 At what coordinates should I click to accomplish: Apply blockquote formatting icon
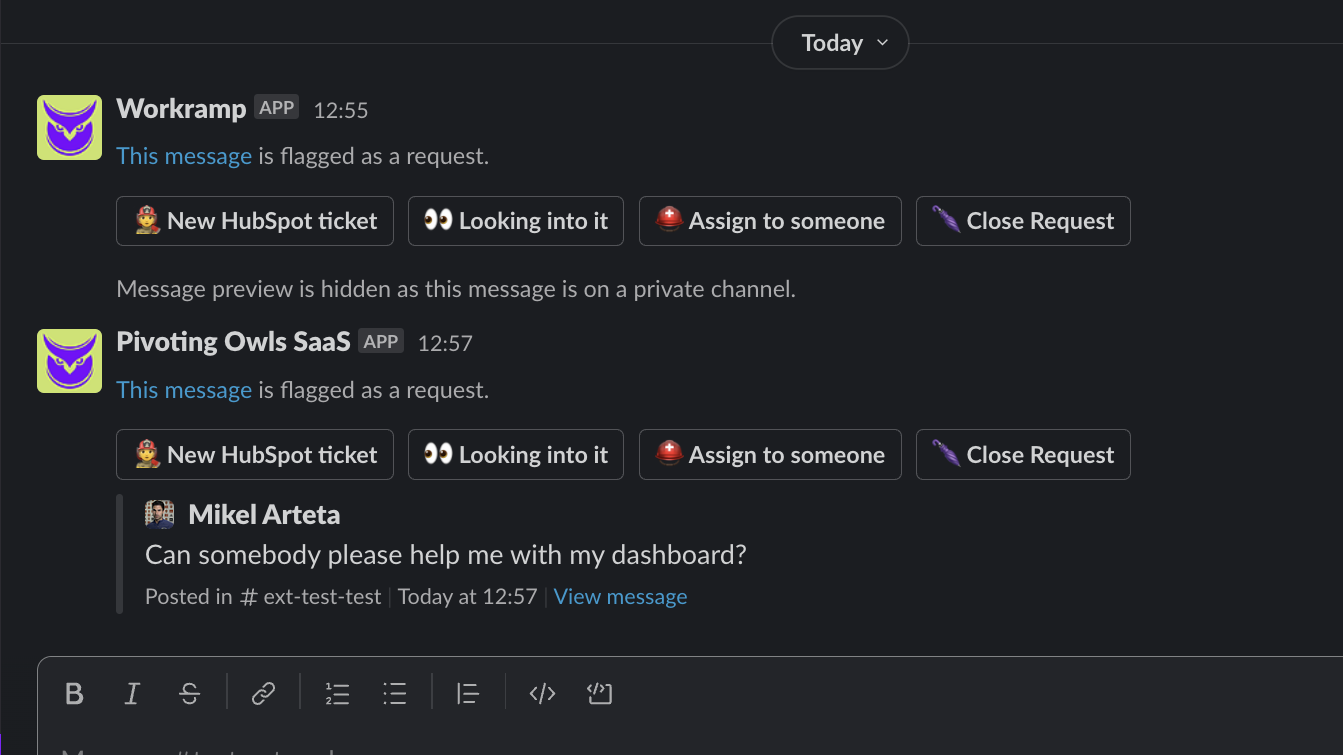(x=467, y=693)
